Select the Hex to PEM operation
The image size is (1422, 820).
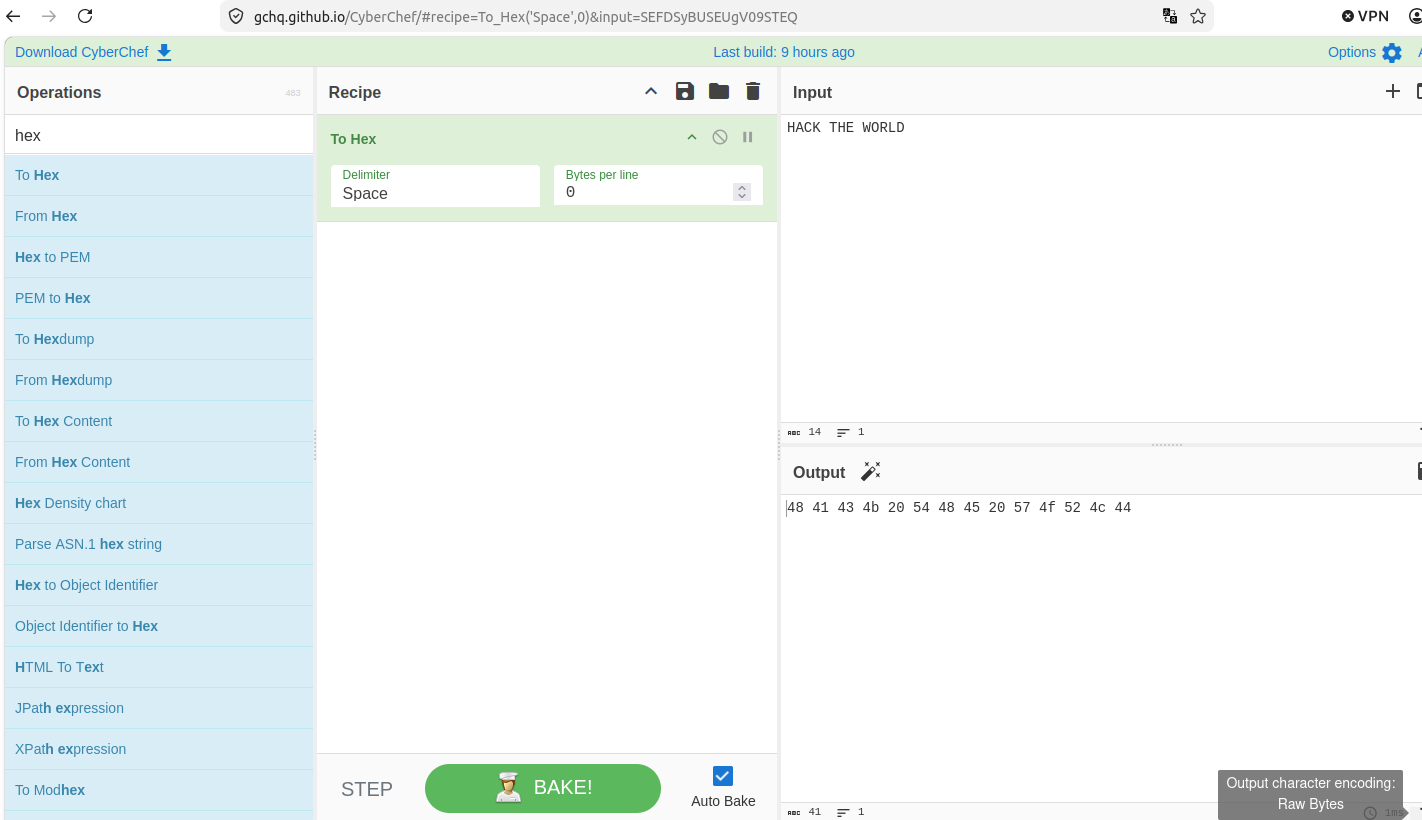click(x=159, y=257)
